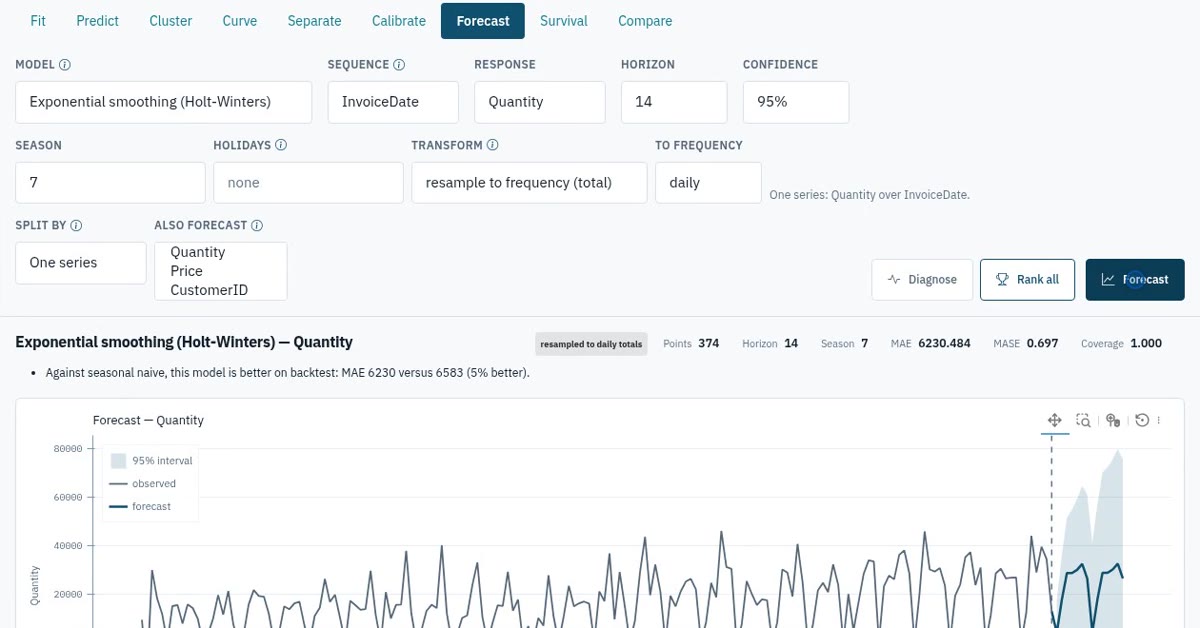Open the chart toolbar overflow menu
The height and width of the screenshot is (628, 1200).
[x=1159, y=420]
